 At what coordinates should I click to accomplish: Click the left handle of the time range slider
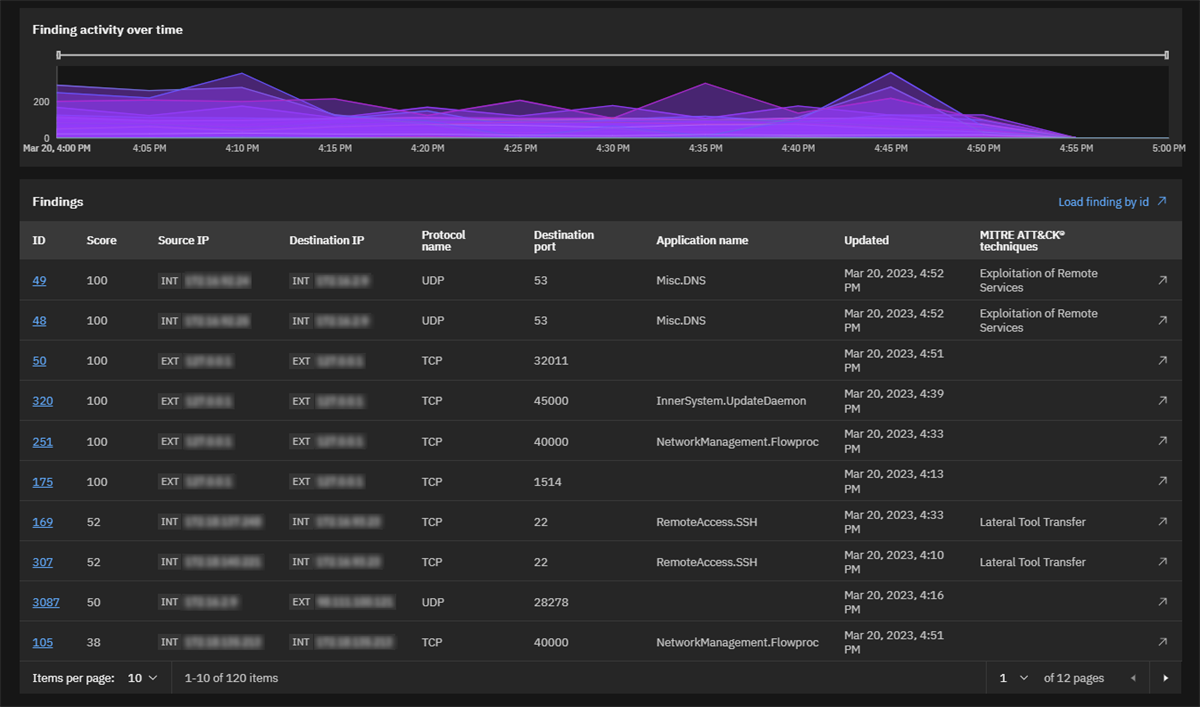point(60,55)
